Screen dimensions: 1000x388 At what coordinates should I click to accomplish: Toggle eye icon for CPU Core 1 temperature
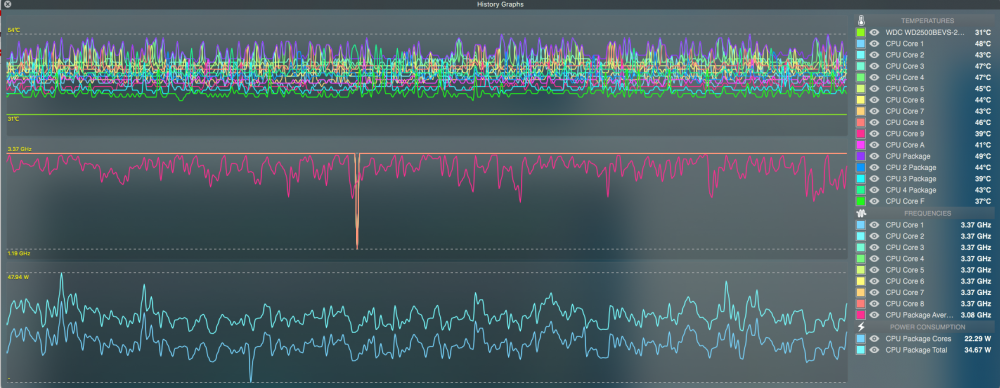tap(874, 43)
